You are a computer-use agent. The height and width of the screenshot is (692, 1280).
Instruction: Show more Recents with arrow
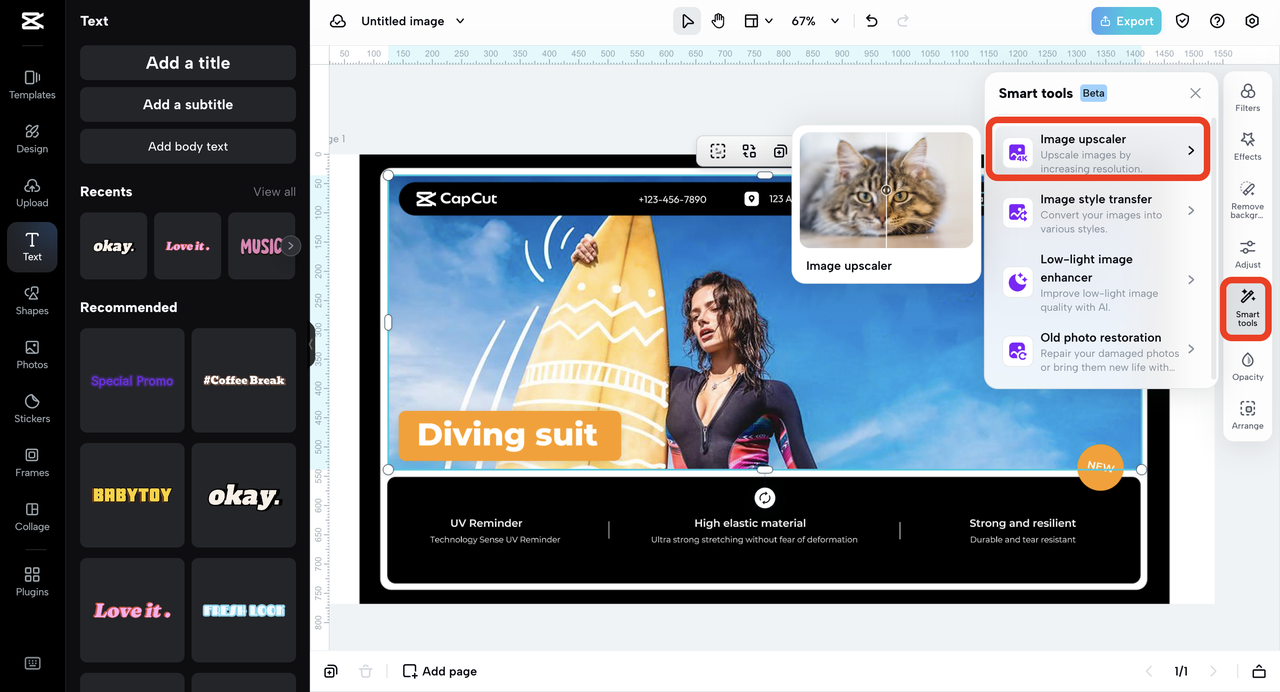[290, 245]
